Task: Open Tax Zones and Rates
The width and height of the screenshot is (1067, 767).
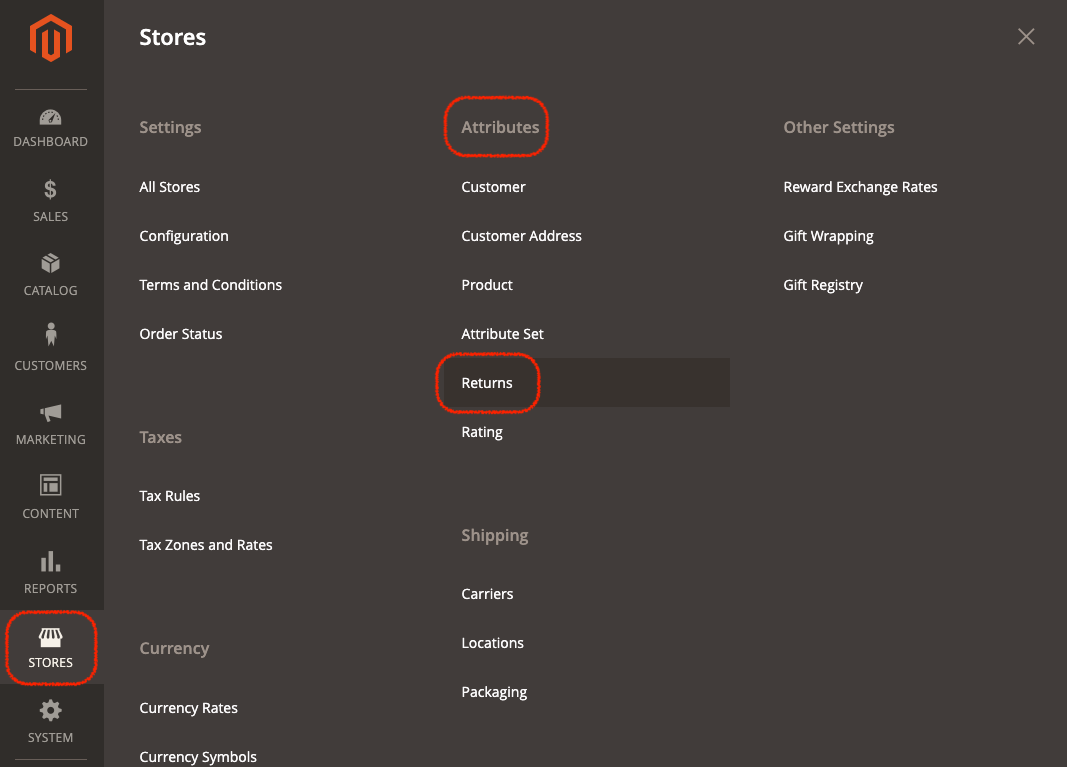Action: pos(206,545)
